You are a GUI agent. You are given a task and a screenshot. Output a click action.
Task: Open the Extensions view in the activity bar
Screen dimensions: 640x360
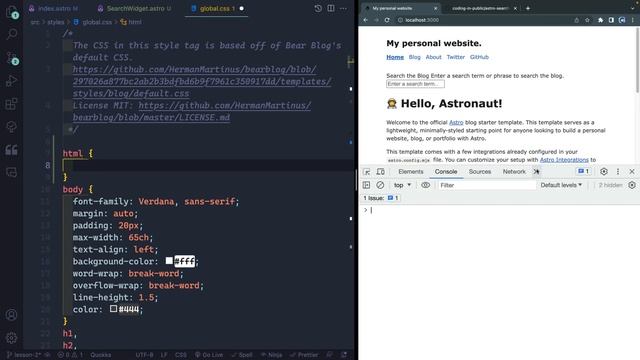coord(12,104)
